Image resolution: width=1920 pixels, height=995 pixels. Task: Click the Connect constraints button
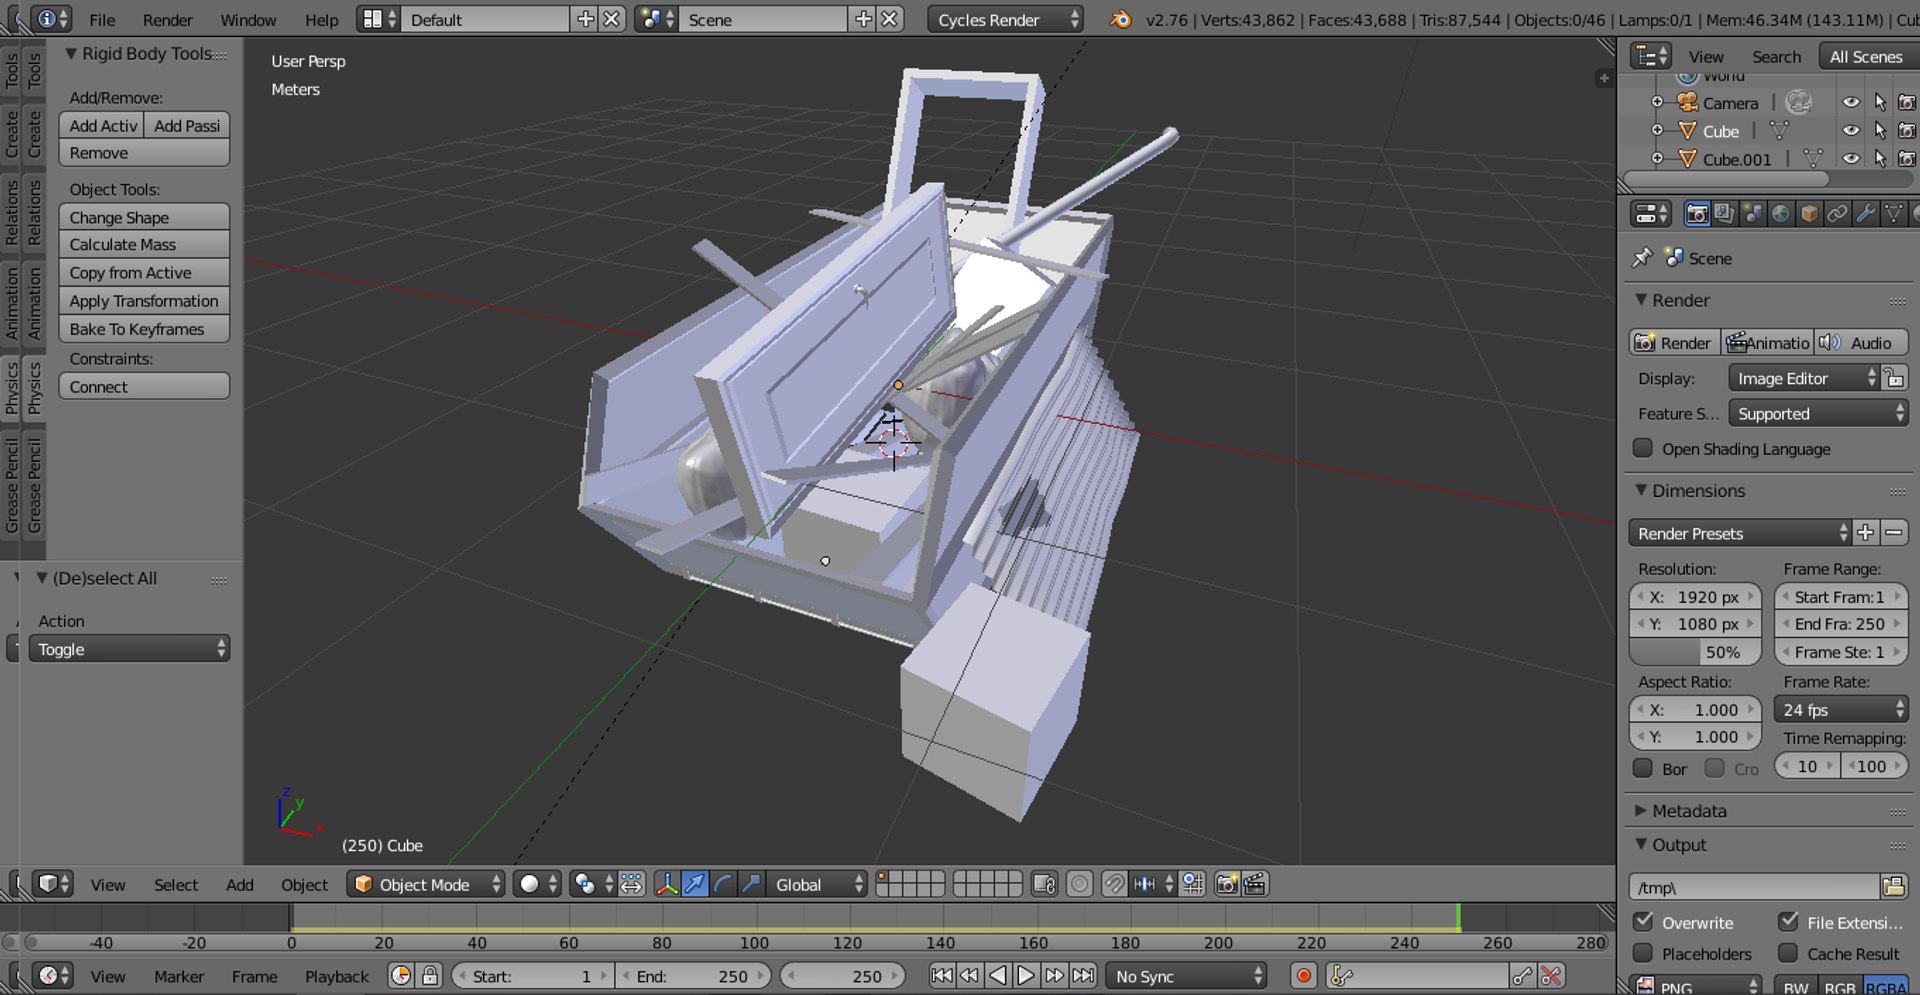point(144,387)
